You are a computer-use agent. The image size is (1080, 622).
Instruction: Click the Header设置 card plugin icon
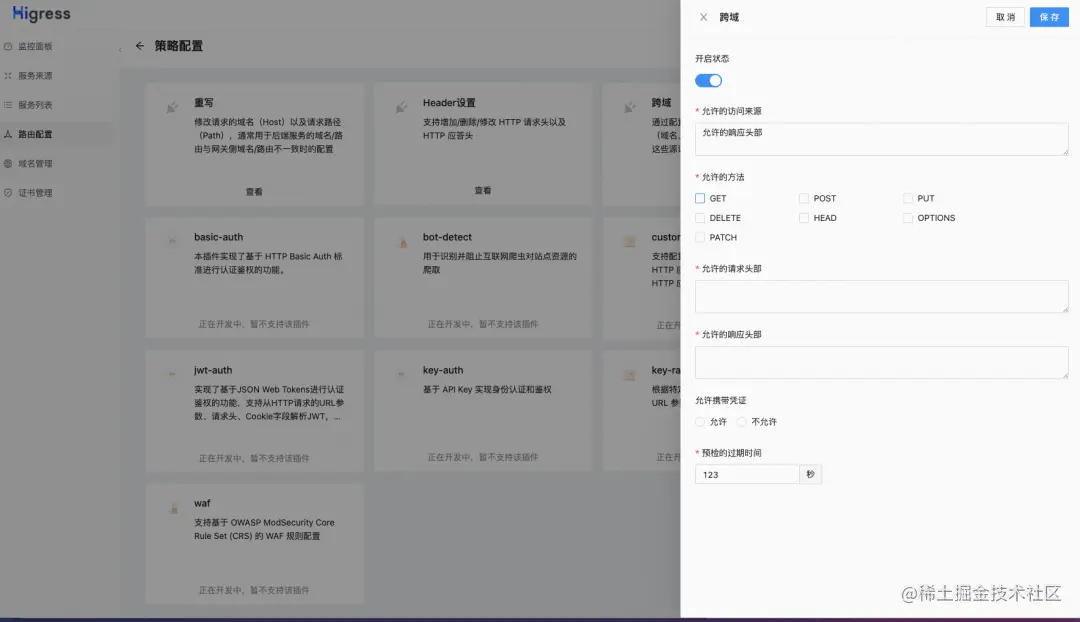pyautogui.click(x=401, y=107)
